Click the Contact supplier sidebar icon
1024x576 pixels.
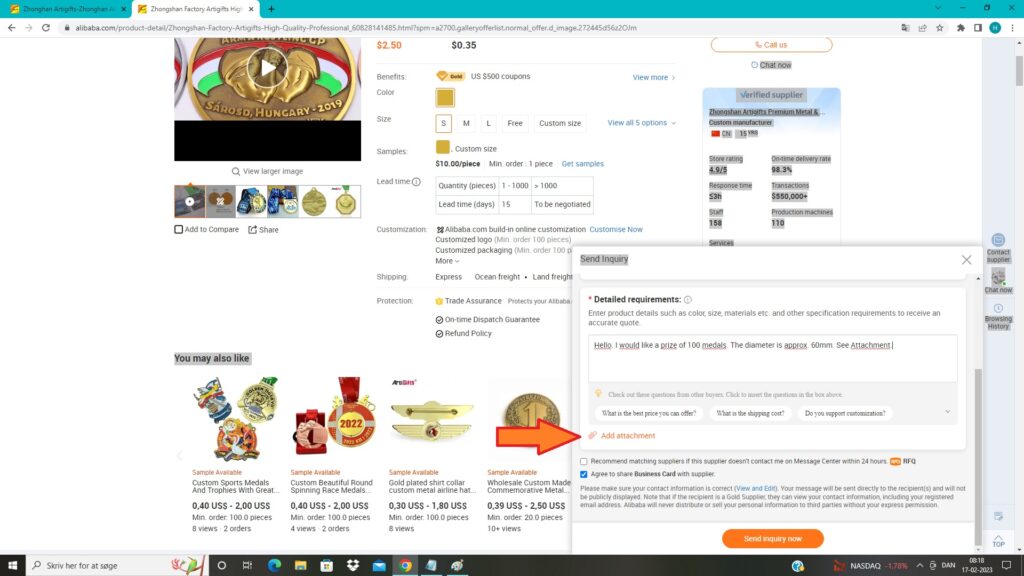[x=998, y=246]
